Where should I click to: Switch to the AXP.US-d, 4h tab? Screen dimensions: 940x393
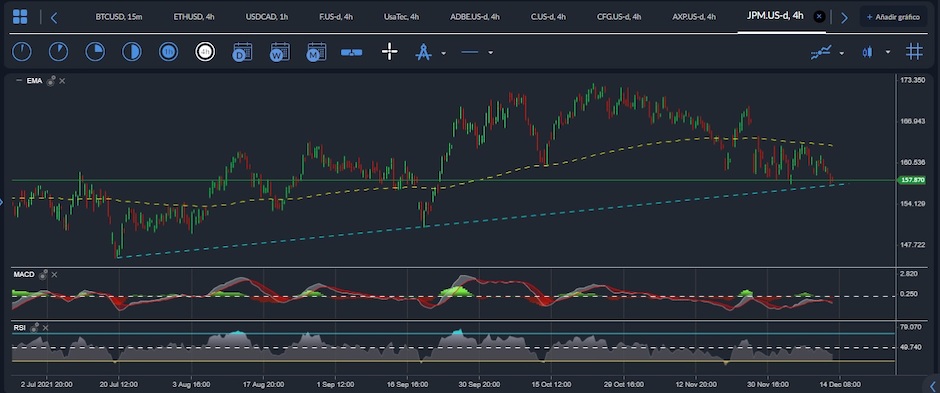(x=694, y=17)
